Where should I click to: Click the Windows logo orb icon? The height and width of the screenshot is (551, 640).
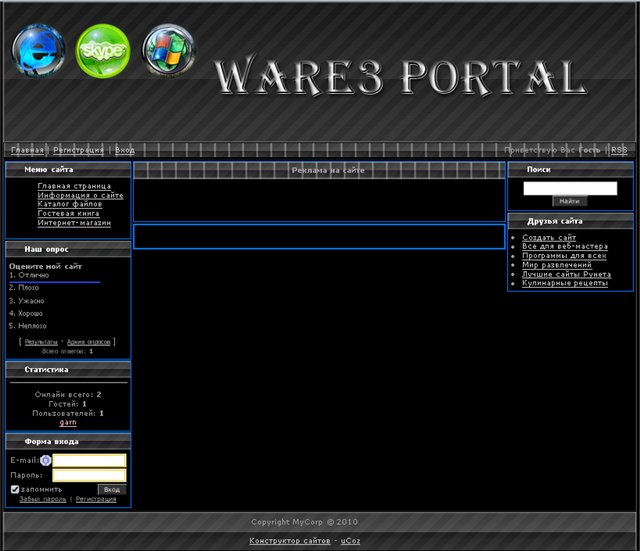[168, 50]
